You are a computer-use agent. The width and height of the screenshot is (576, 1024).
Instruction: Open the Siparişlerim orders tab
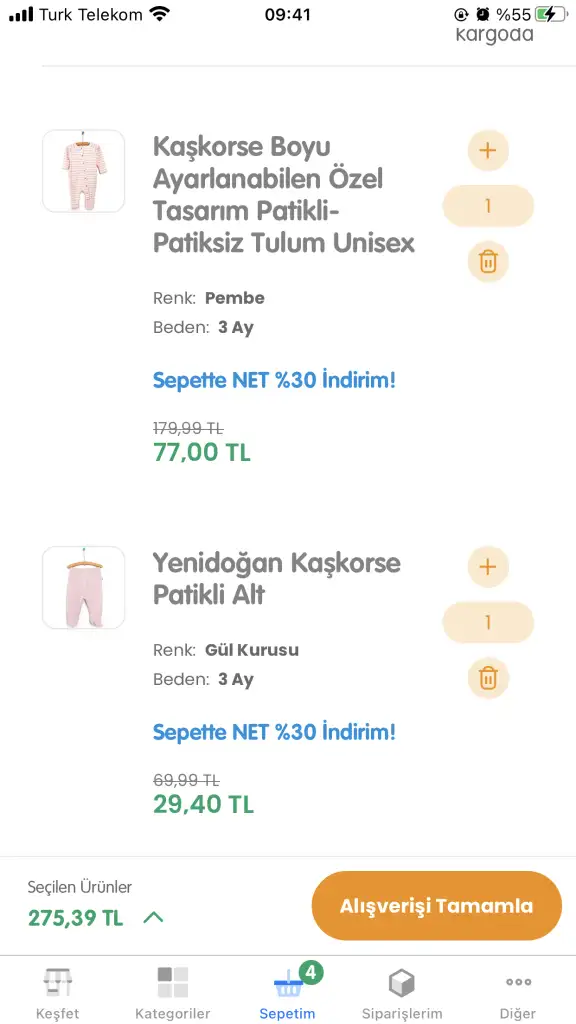pos(402,993)
